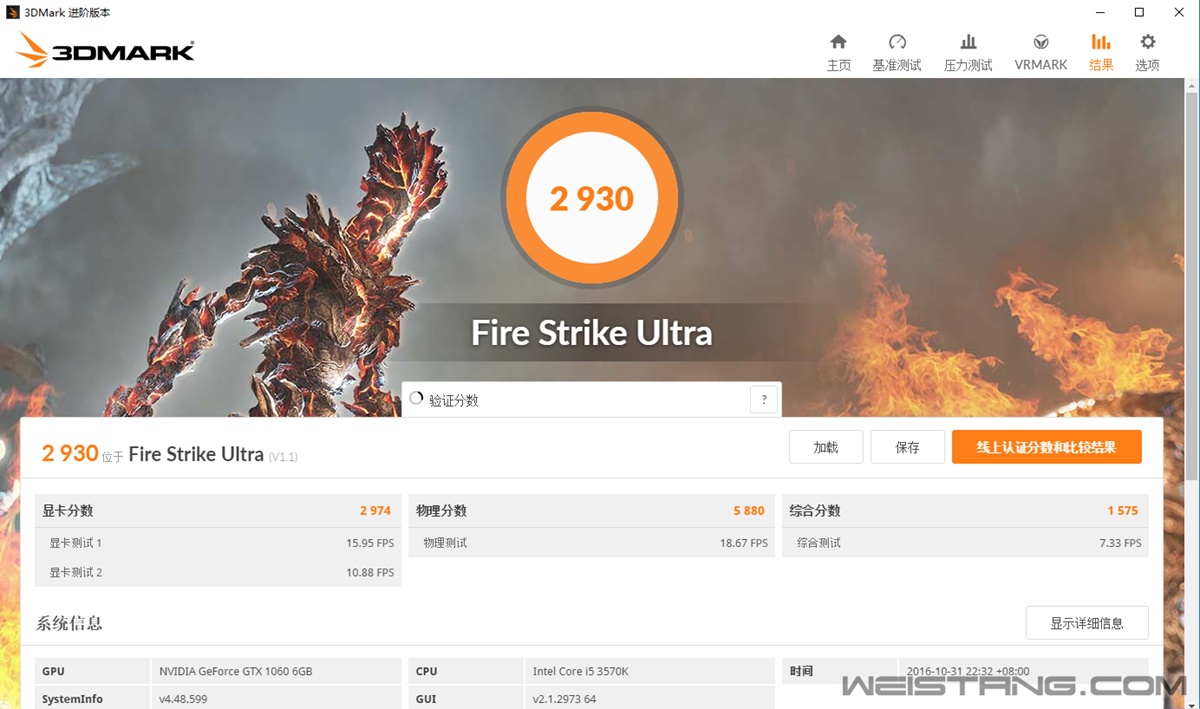Click the combined score value 1 575
This screenshot has width=1200, height=709.
1123,510
